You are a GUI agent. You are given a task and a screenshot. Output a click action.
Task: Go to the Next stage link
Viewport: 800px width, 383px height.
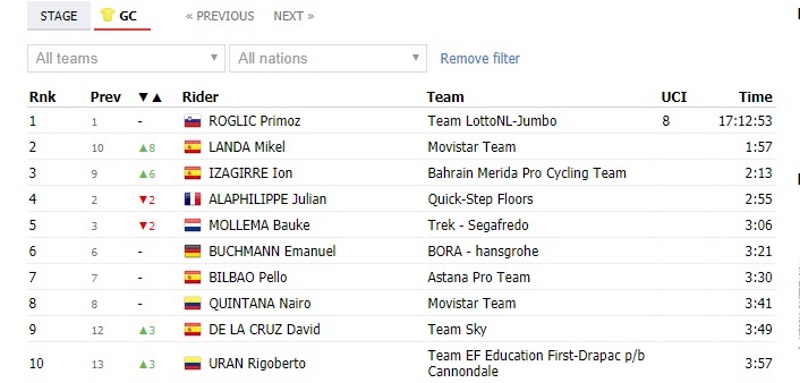[x=294, y=16]
